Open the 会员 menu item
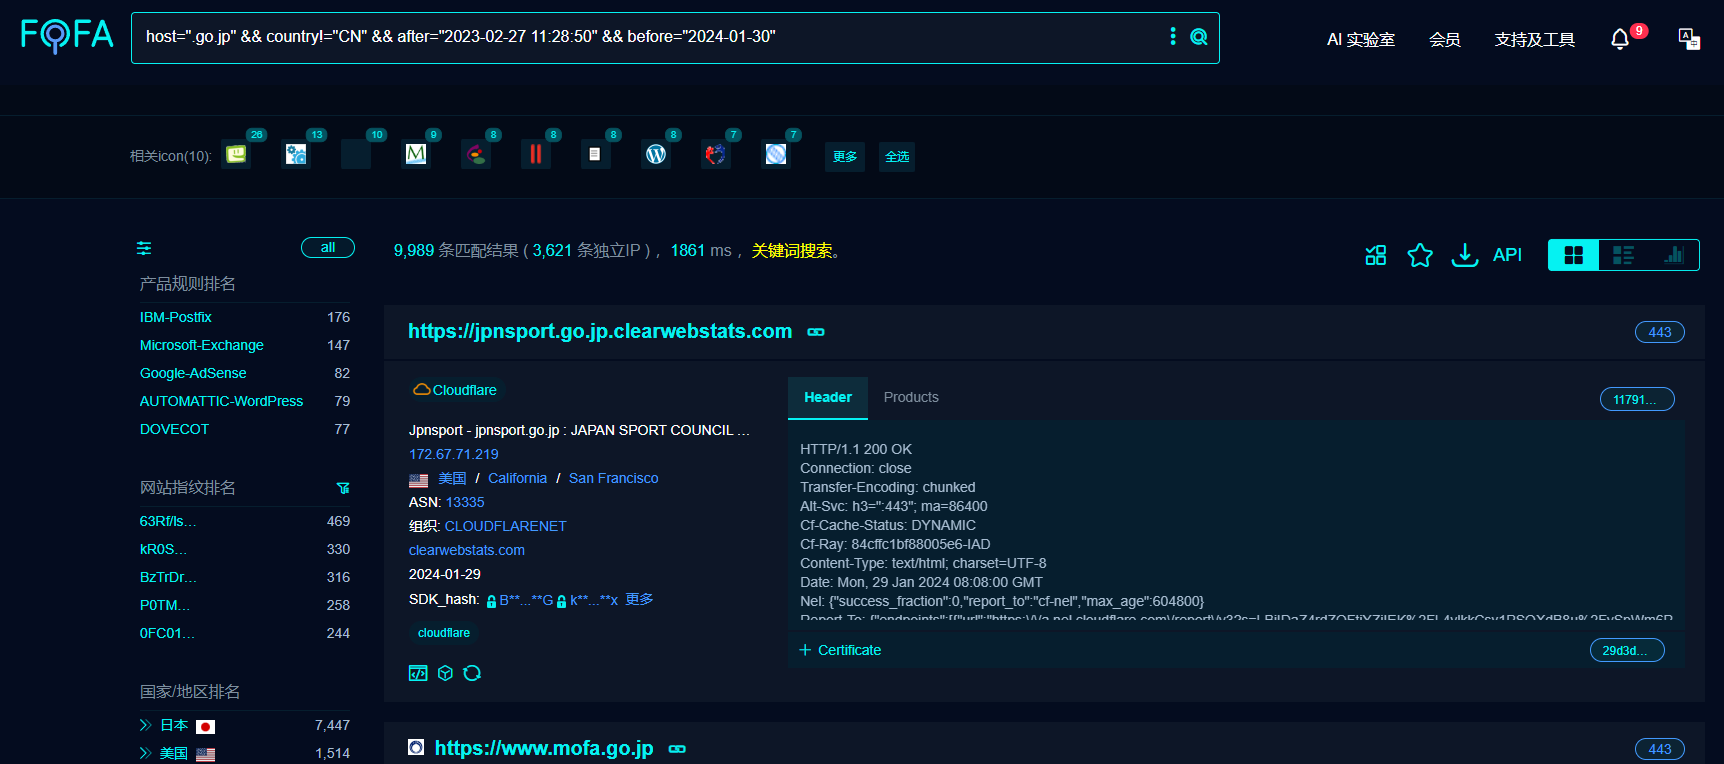Screen dimensions: 1724x764 1444,40
